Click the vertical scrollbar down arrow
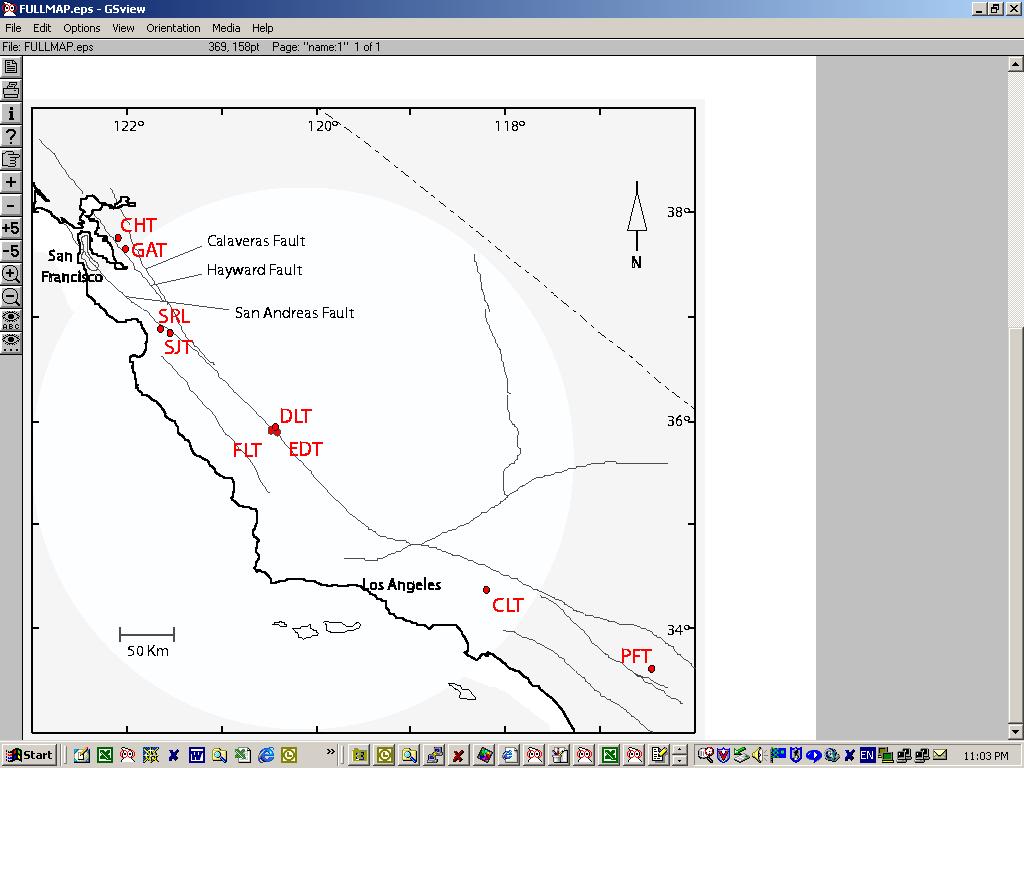1024x895 pixels. pos(1016,732)
